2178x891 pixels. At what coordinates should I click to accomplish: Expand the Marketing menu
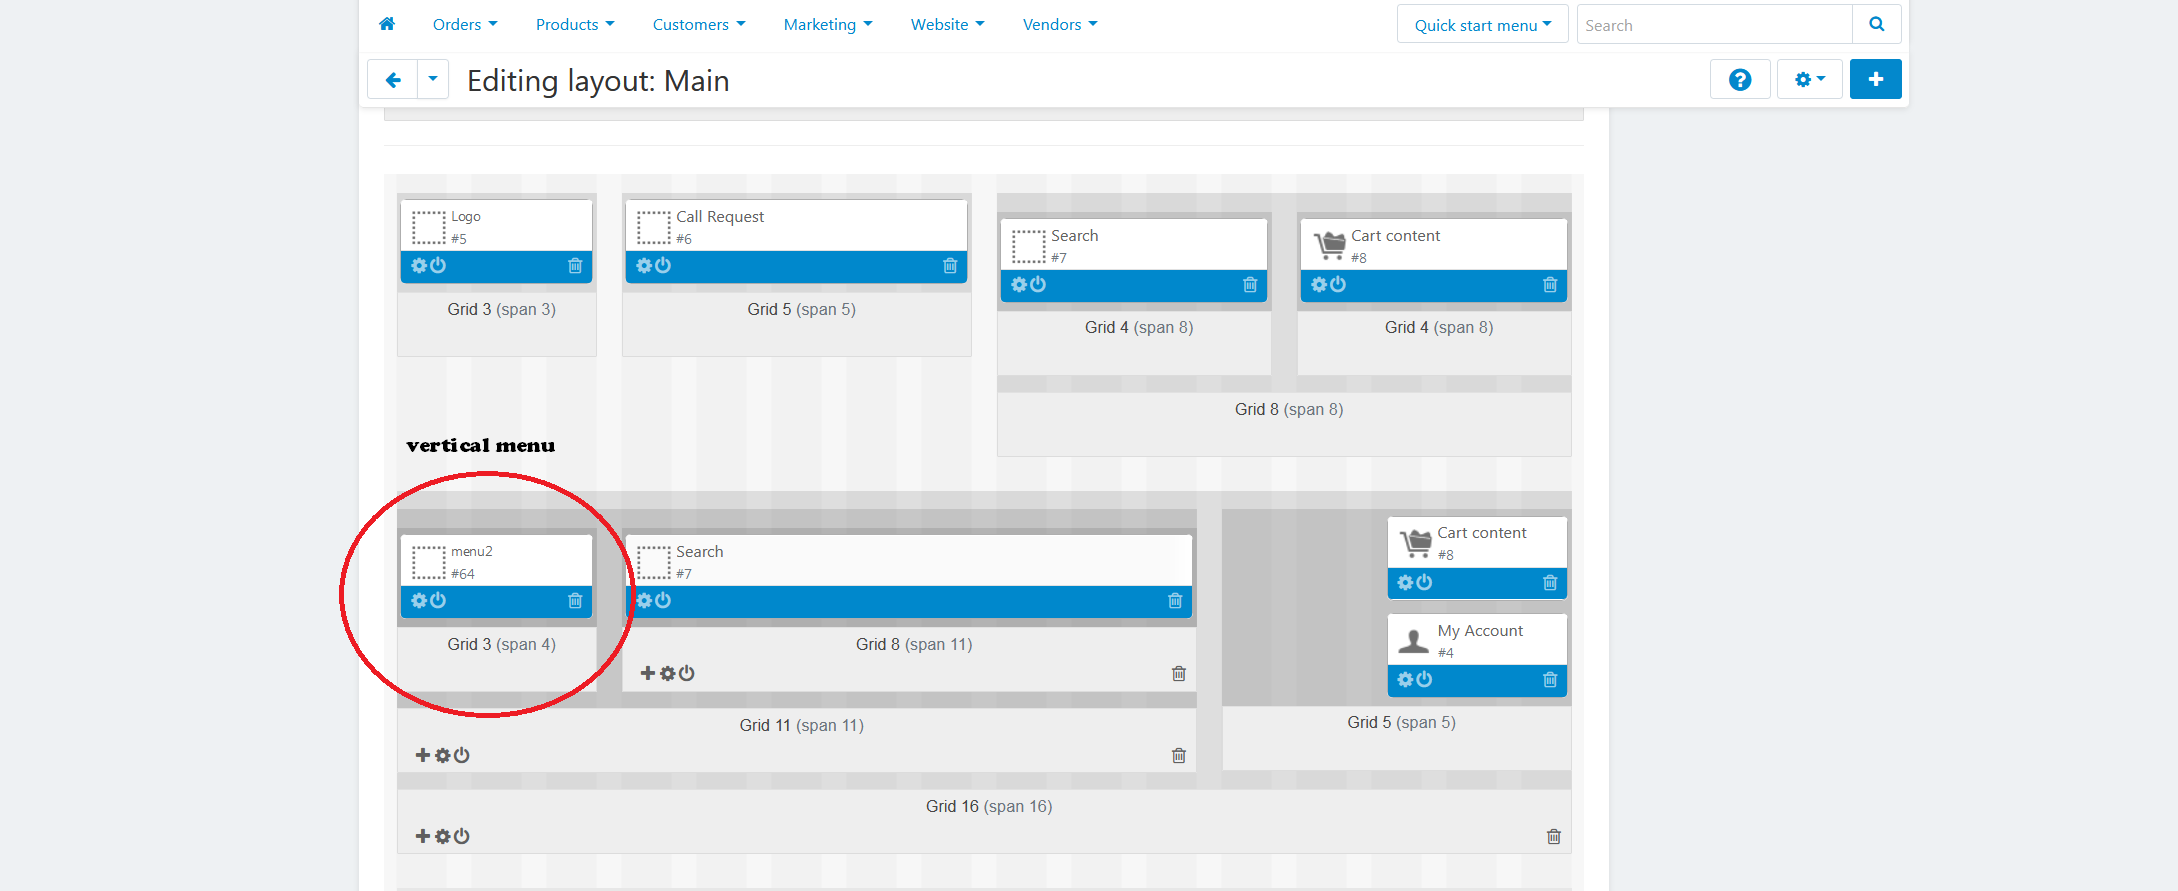pyautogui.click(x=828, y=25)
